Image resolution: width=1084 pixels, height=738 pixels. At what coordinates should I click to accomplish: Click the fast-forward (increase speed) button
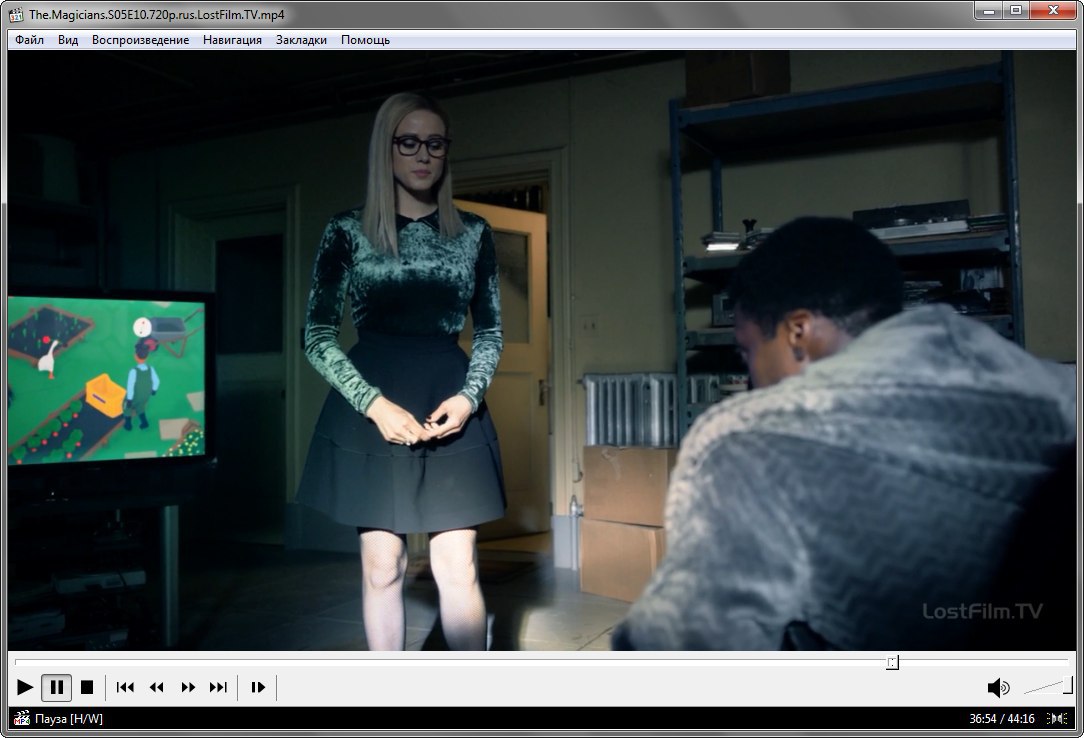pyautogui.click(x=188, y=687)
